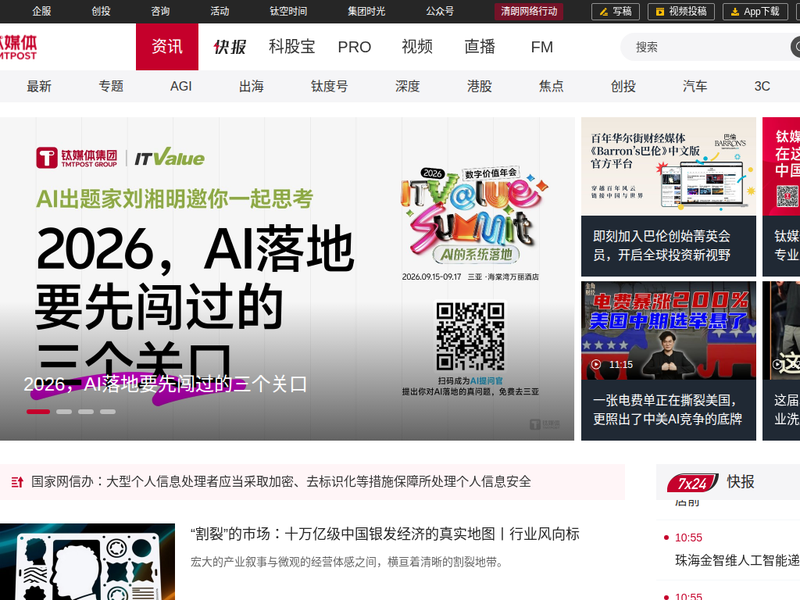
Task: Click the first 10:55 flash timestamp
Action: (689, 538)
